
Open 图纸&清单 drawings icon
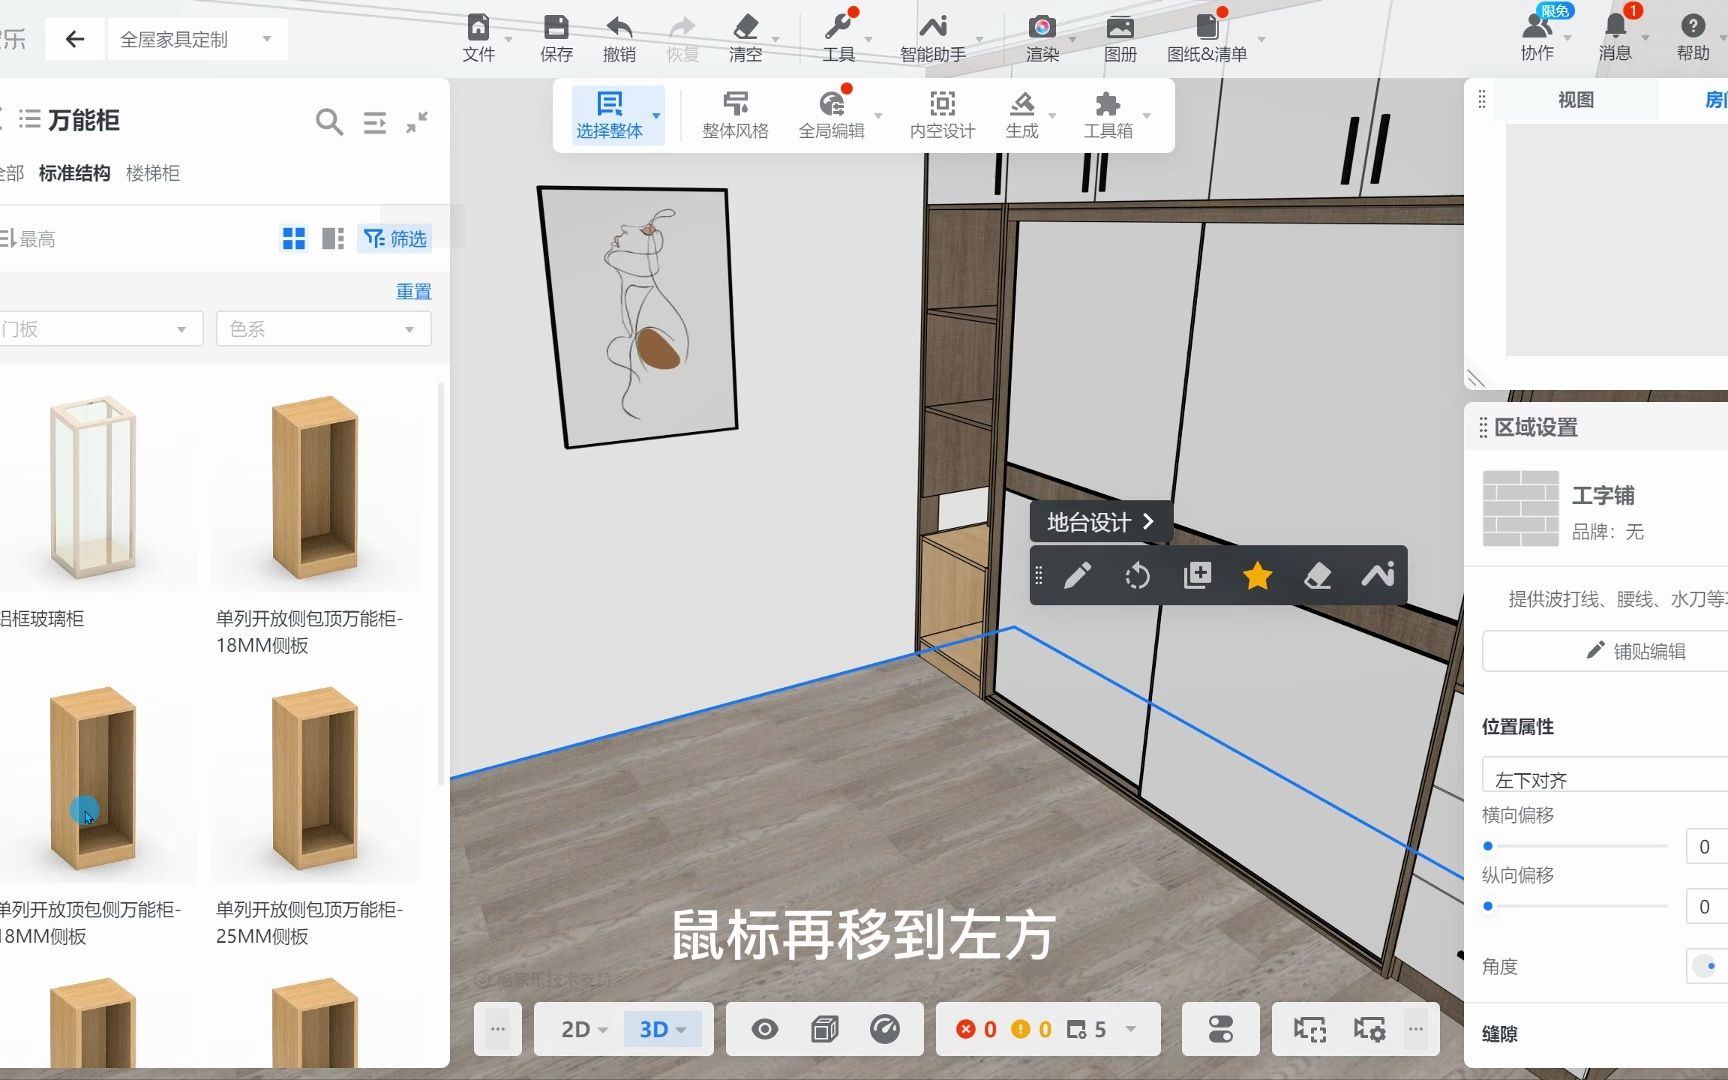[1207, 27]
